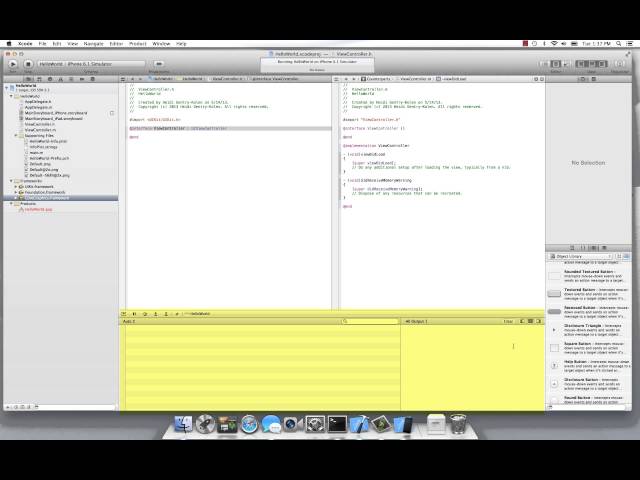Expand UIKit.framework in the navigator
This screenshot has width=640, height=480.
pos(16,187)
